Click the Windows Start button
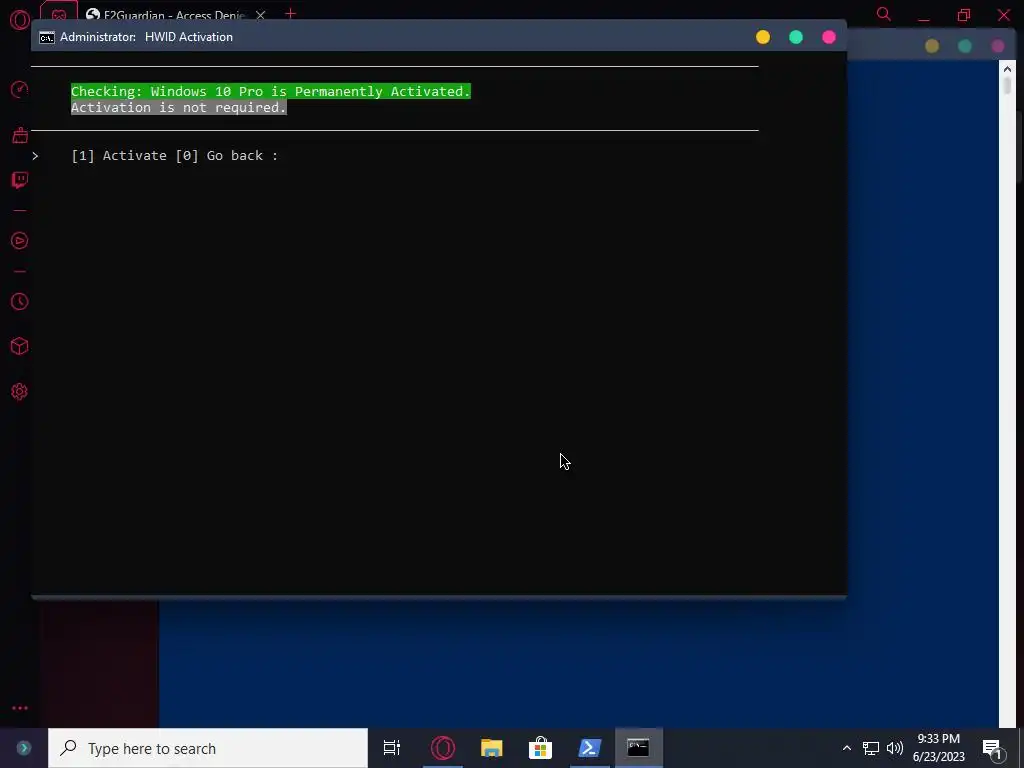 (24, 748)
